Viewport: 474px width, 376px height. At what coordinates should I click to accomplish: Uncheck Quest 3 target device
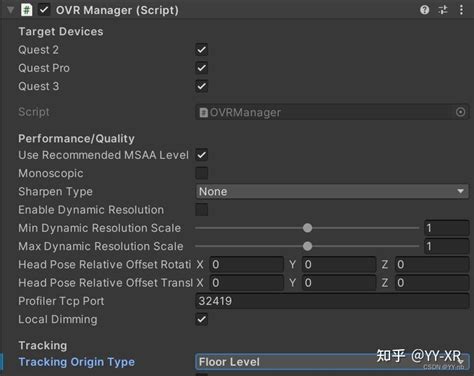pos(202,86)
